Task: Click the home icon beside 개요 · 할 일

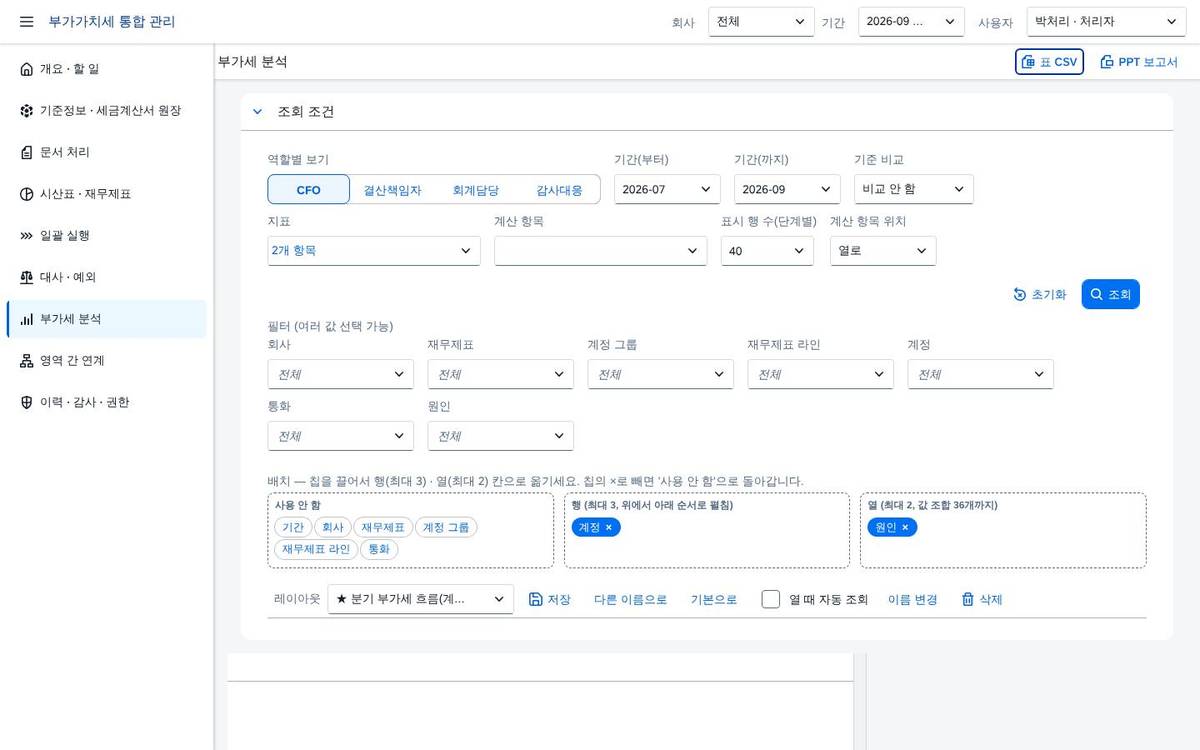Action: pos(26,69)
